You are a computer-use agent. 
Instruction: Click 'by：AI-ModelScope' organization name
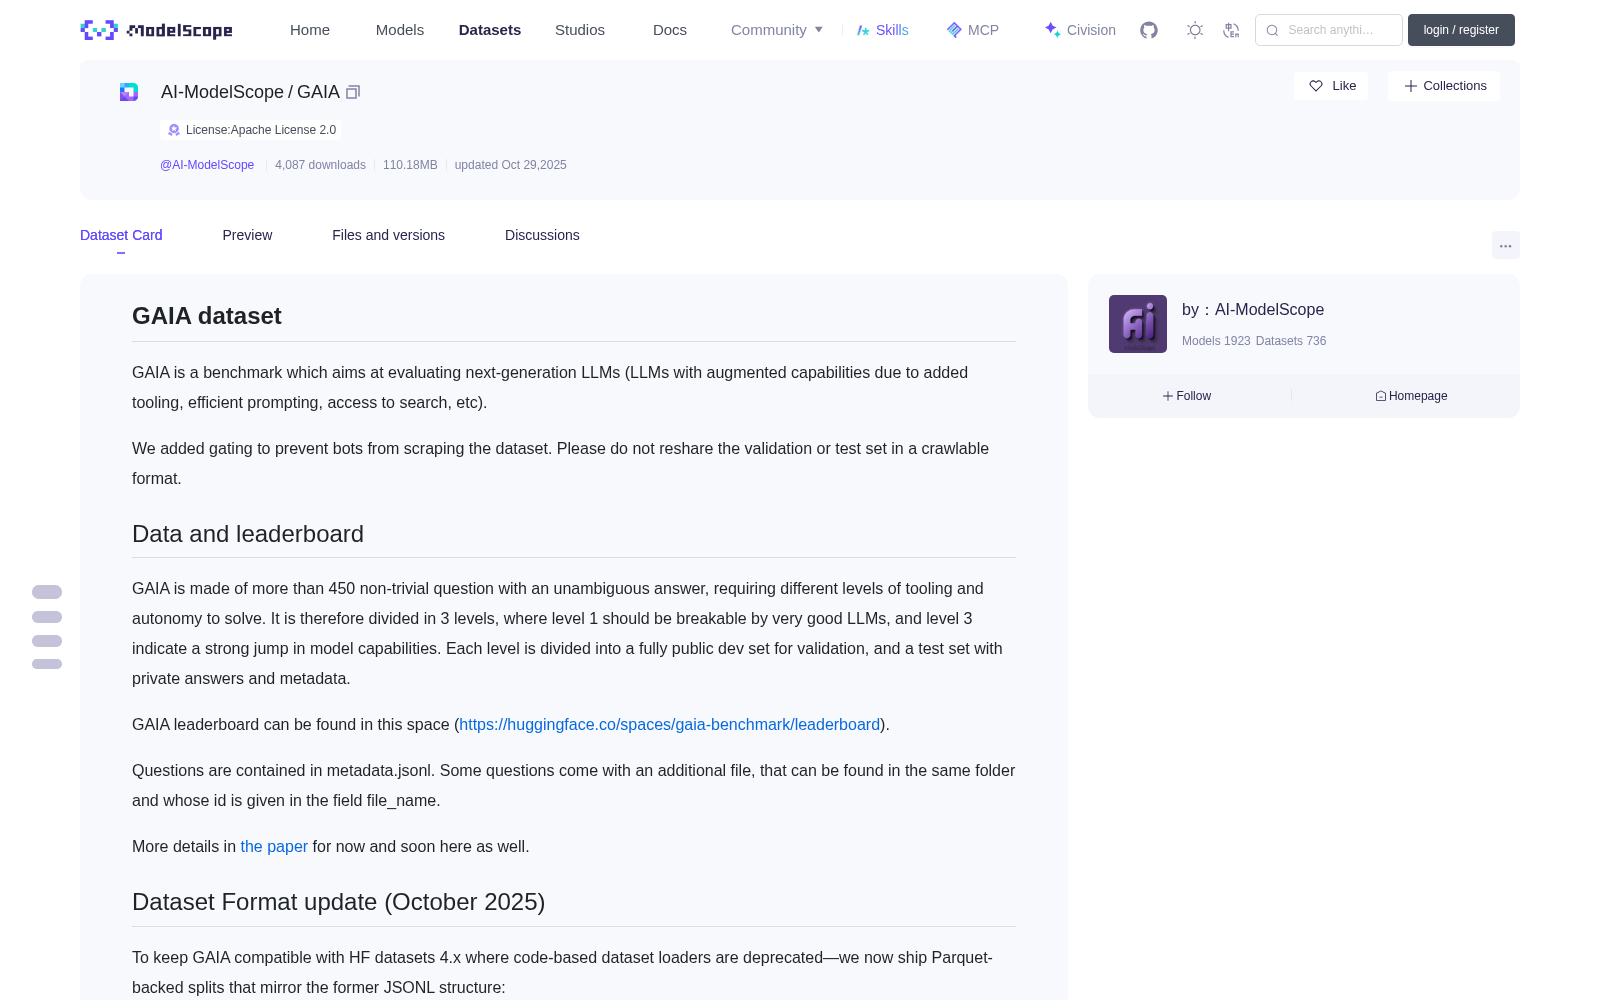pyautogui.click(x=1253, y=310)
